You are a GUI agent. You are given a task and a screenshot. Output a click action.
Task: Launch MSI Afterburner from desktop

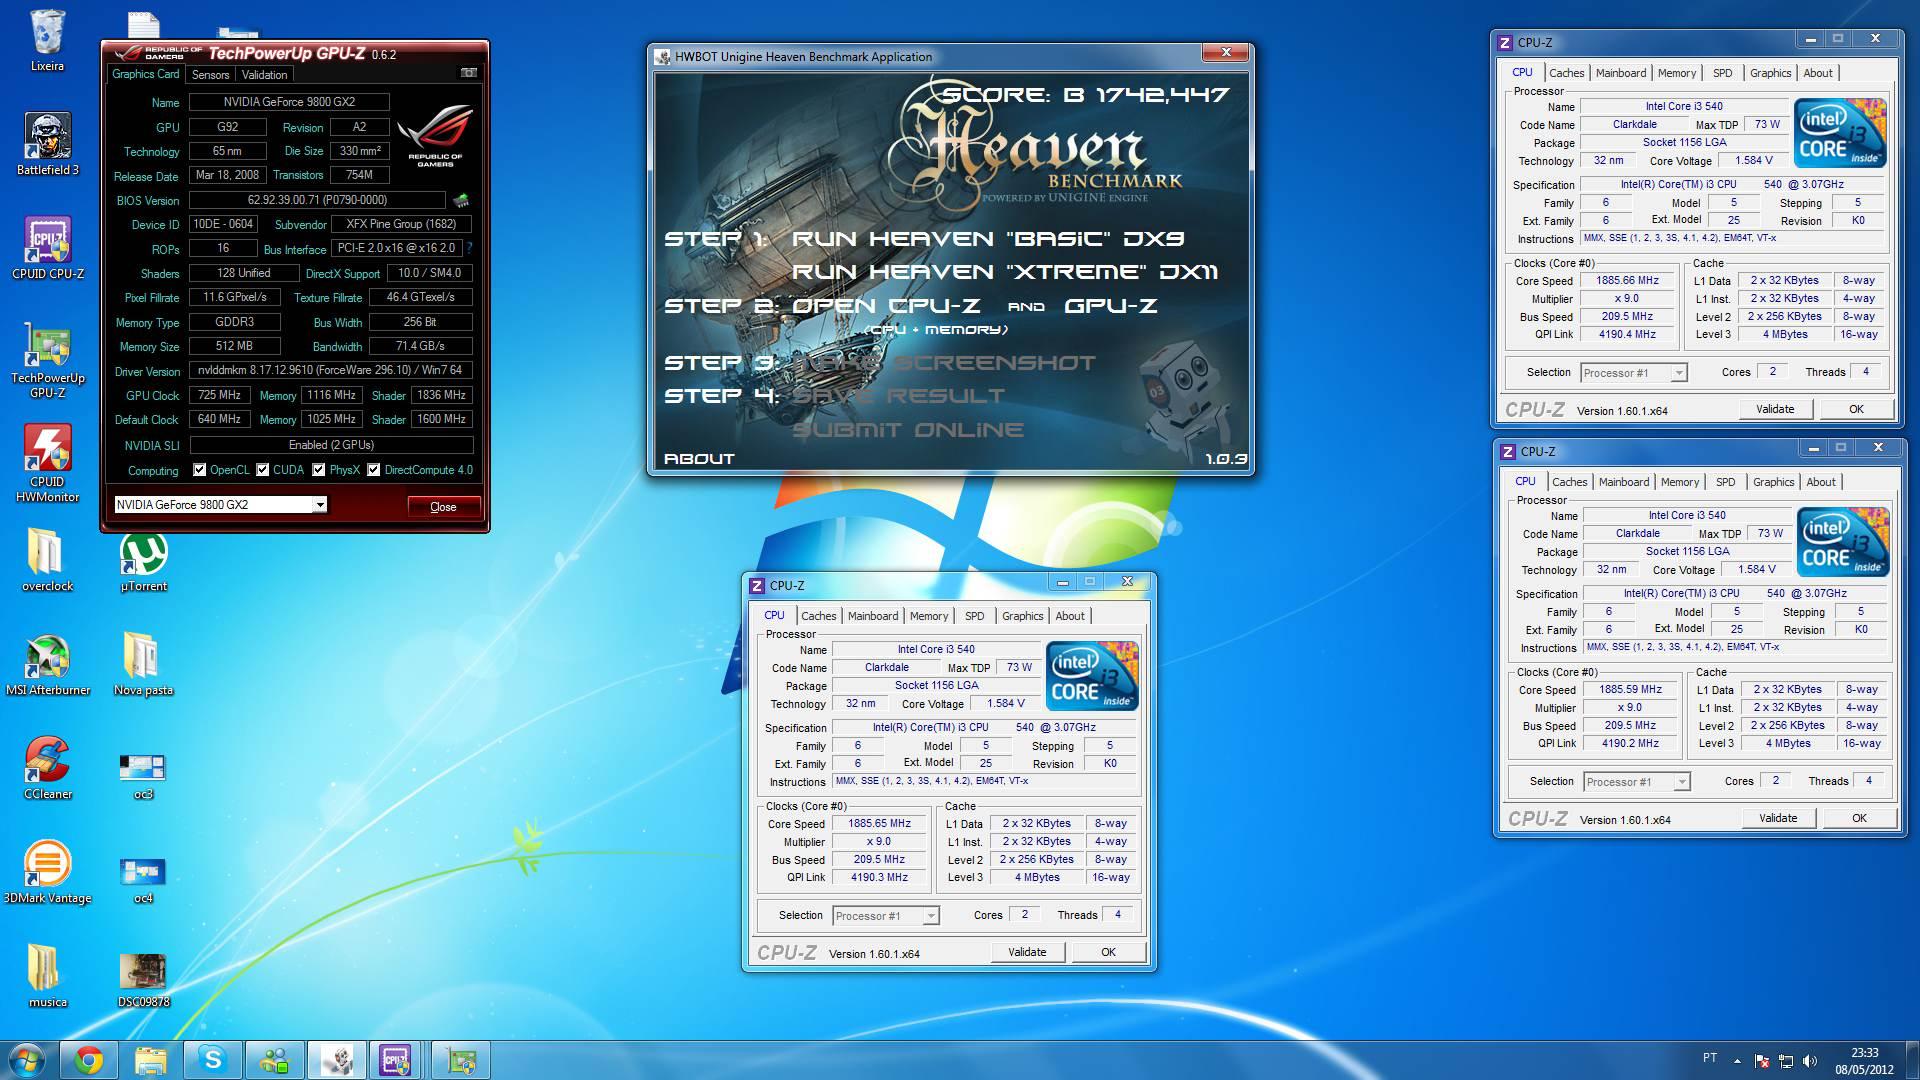click(47, 664)
